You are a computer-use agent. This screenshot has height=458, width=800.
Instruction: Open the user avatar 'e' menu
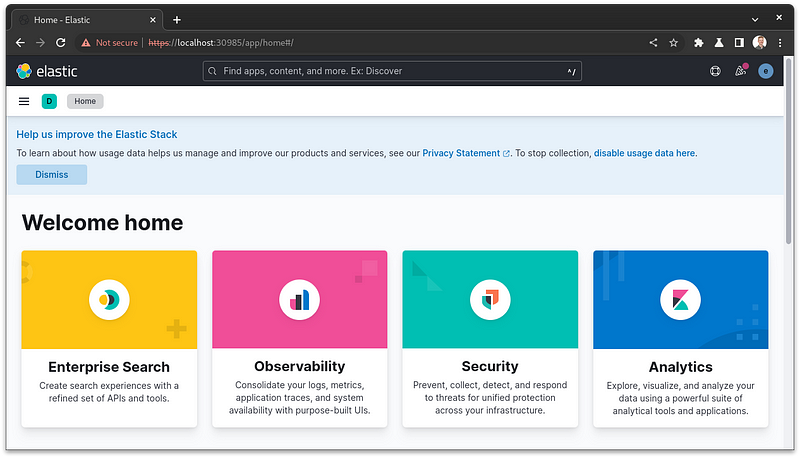pos(765,71)
